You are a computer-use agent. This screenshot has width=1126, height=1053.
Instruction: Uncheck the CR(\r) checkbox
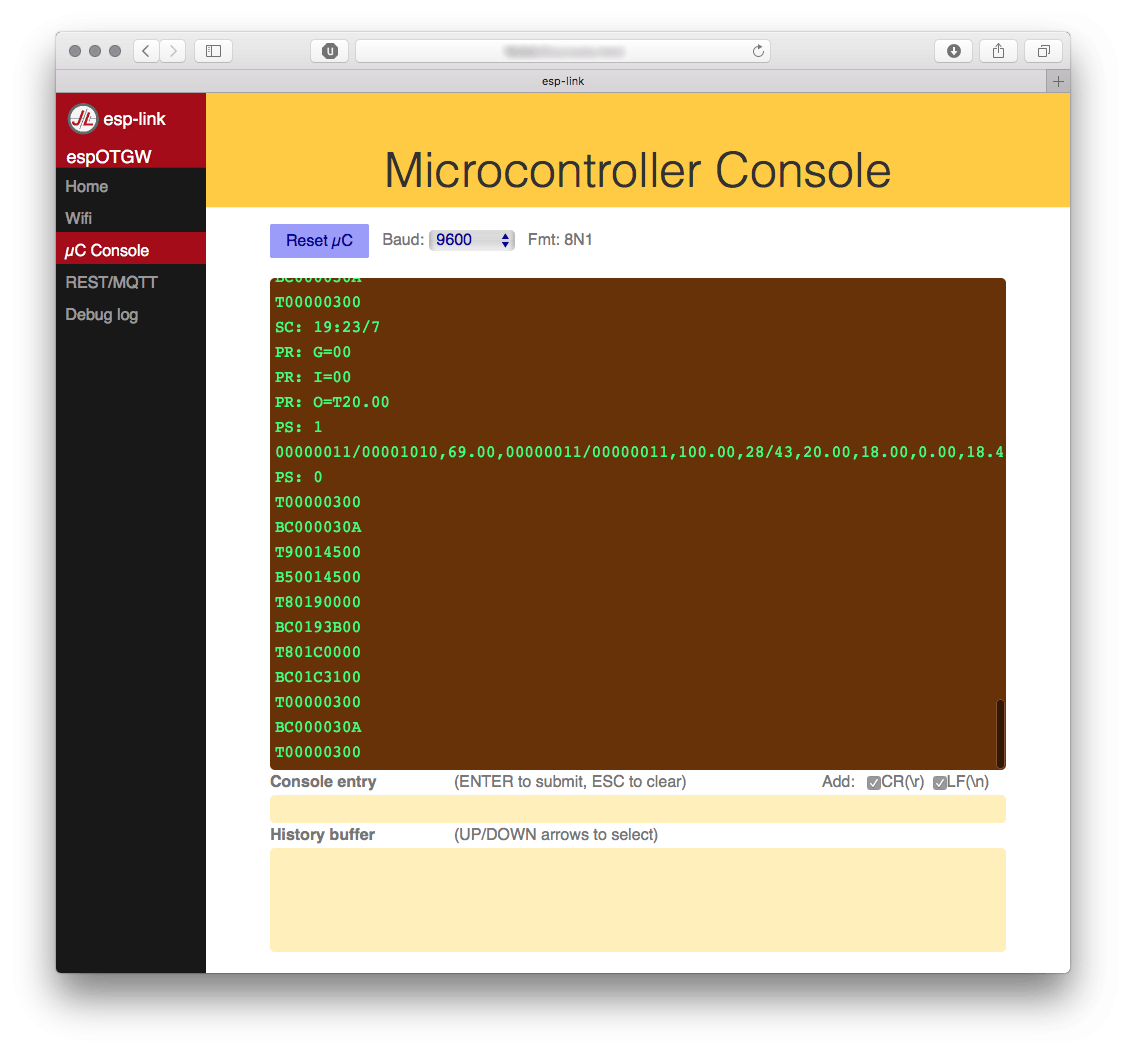874,783
